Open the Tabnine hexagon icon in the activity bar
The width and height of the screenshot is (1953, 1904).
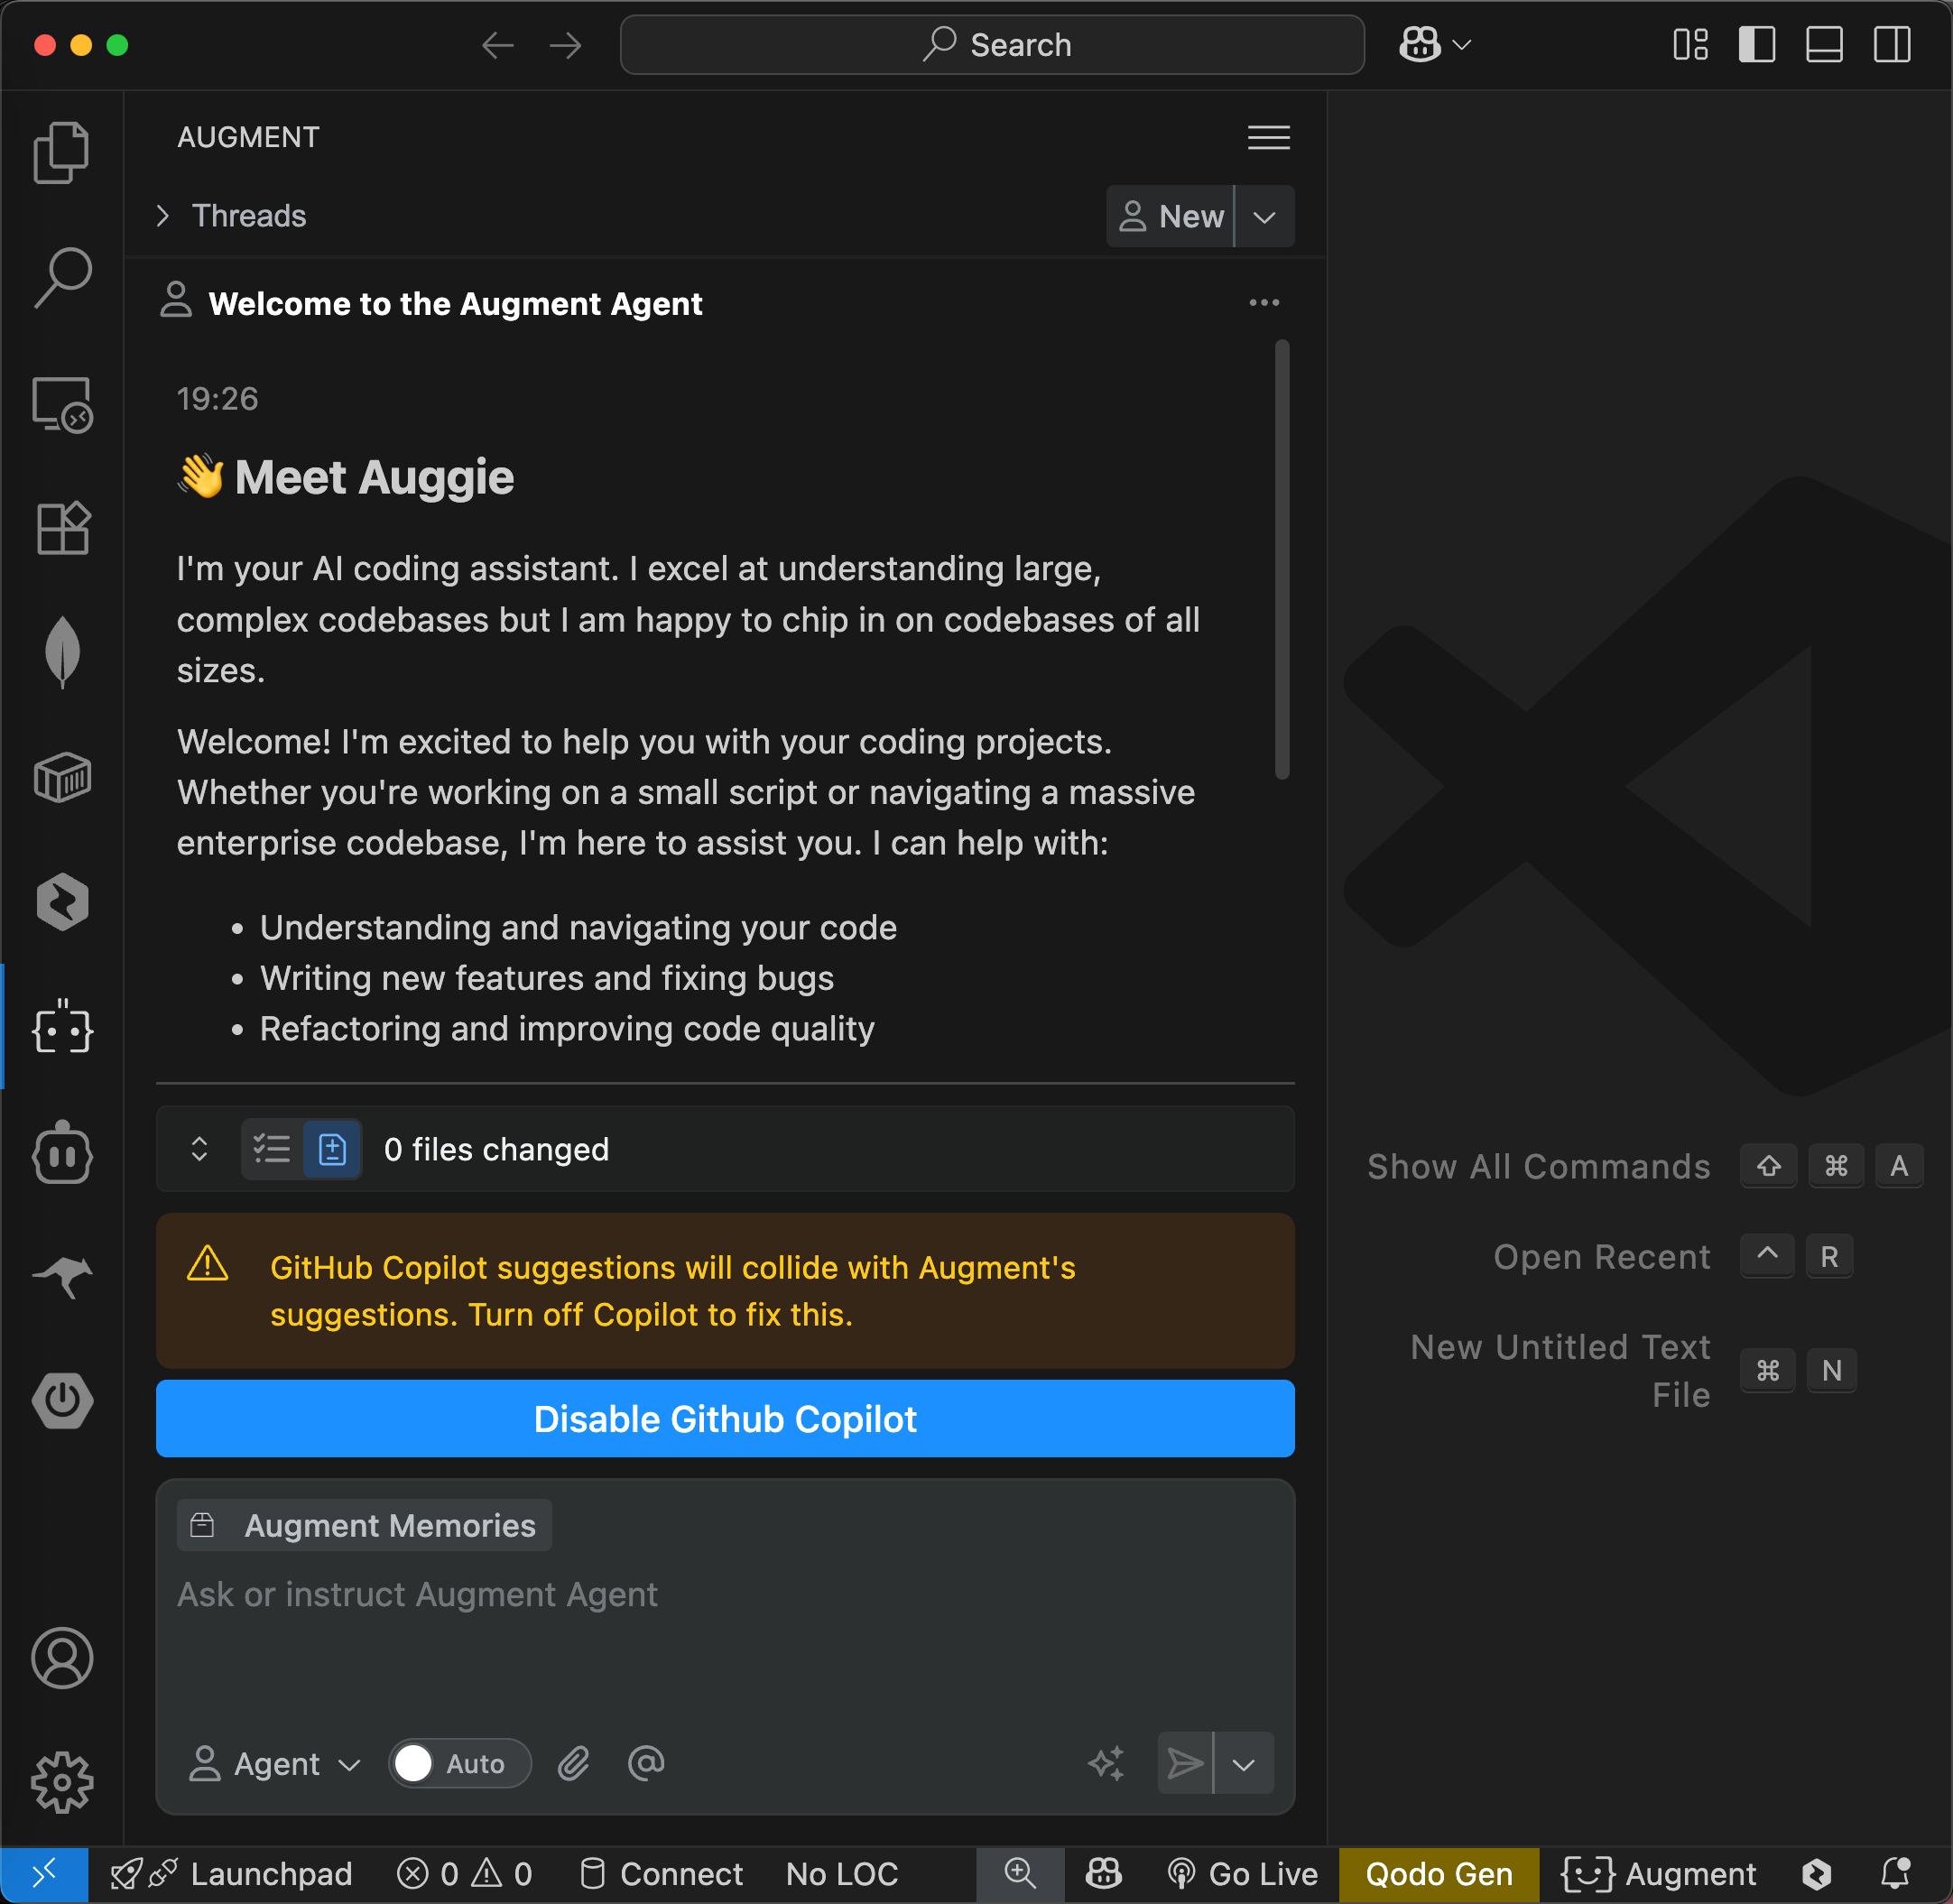click(x=62, y=903)
